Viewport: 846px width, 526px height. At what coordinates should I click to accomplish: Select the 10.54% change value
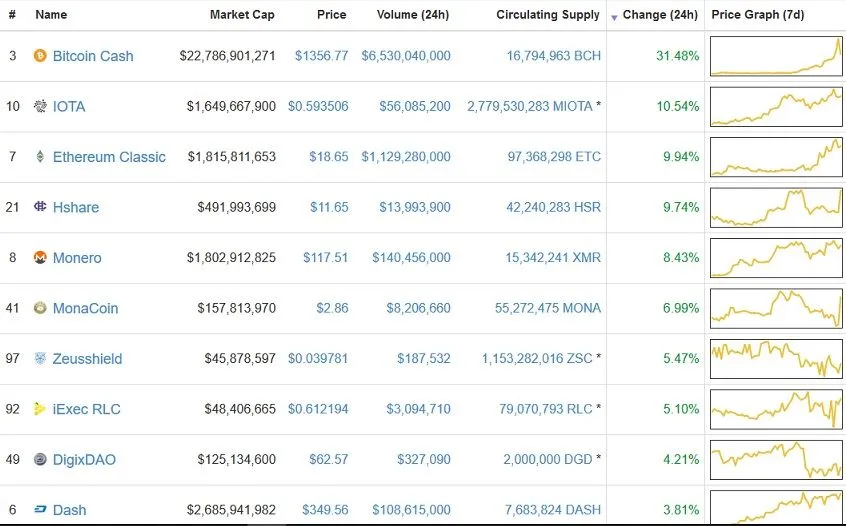[678, 106]
